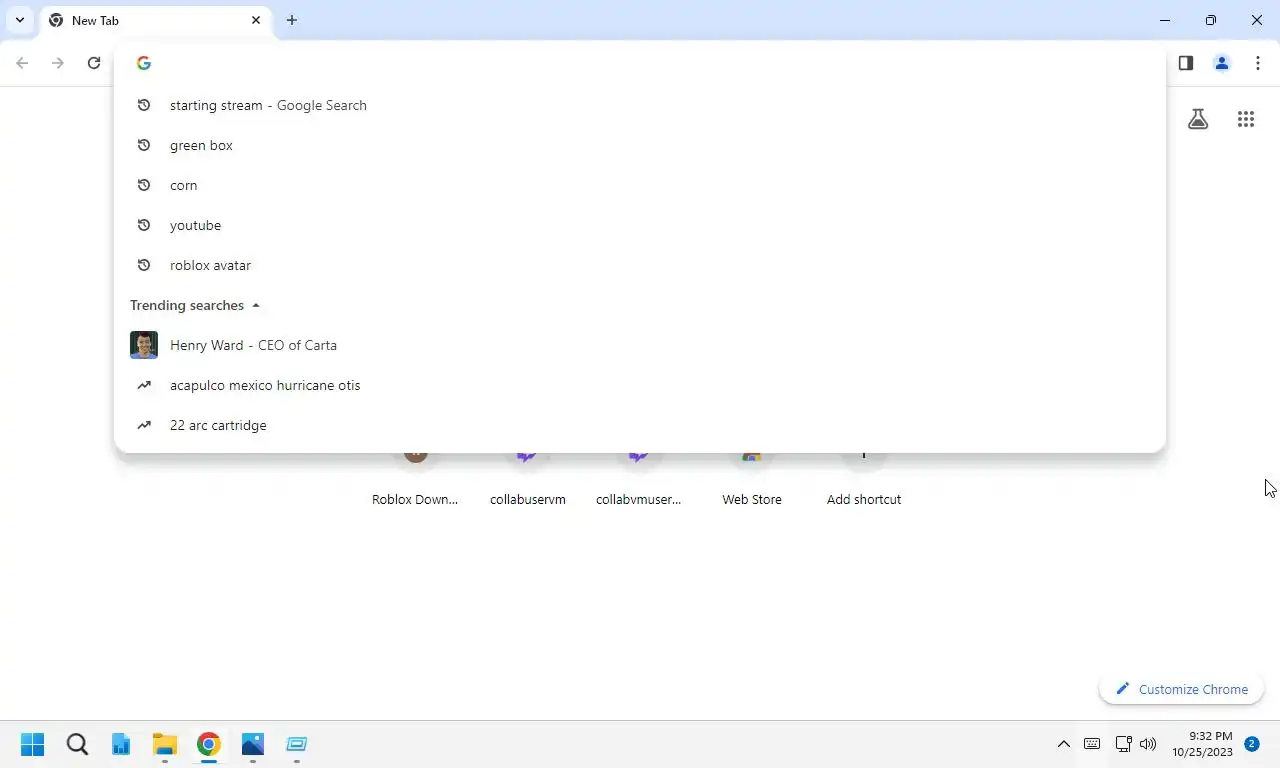The height and width of the screenshot is (768, 1280).
Task: Open the notification badge showing 2
Action: point(1252,744)
